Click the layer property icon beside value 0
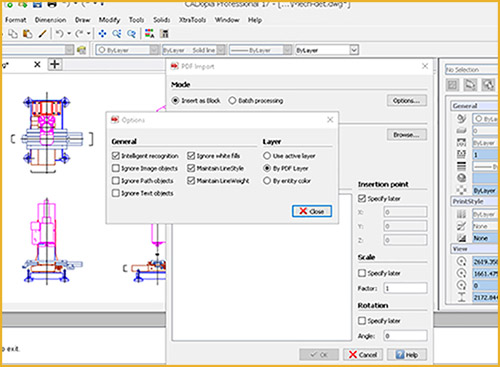The height and width of the screenshot is (367, 500). coord(461,130)
